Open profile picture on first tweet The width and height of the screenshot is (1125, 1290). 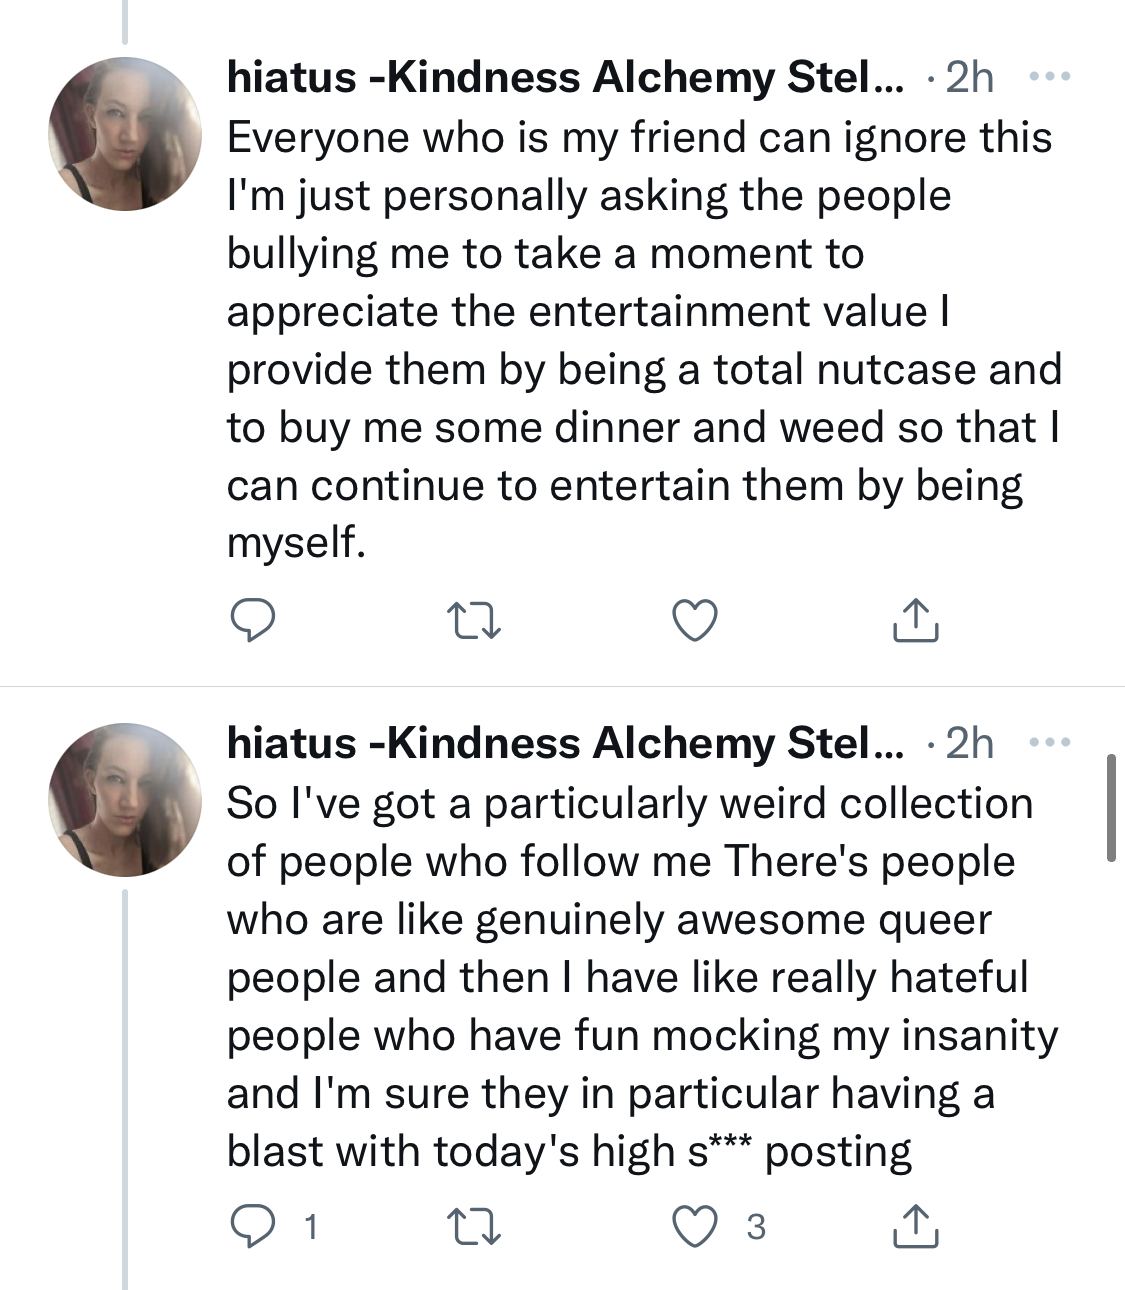[125, 134]
